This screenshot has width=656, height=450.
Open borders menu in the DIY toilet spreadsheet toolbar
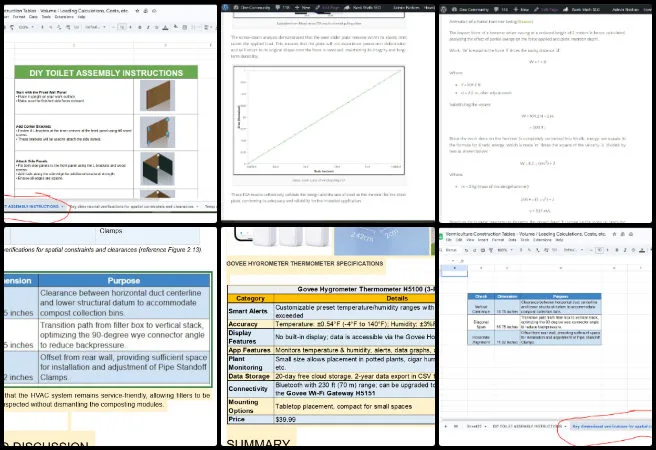click(184, 27)
